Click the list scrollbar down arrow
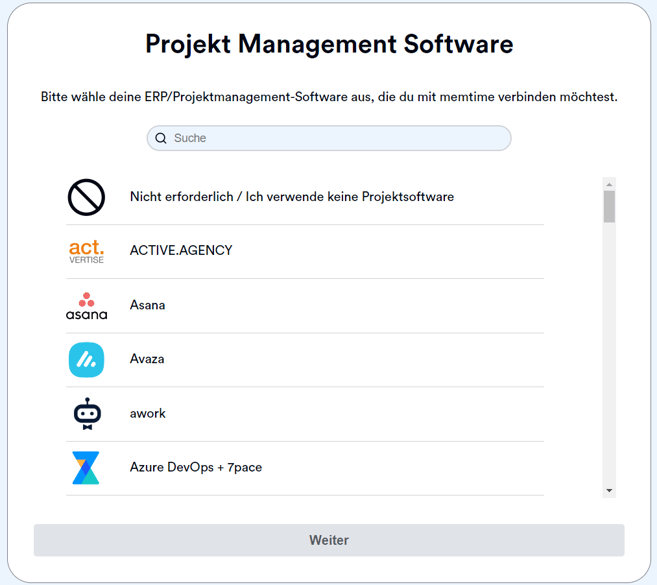This screenshot has height=585, width=657. (x=609, y=490)
